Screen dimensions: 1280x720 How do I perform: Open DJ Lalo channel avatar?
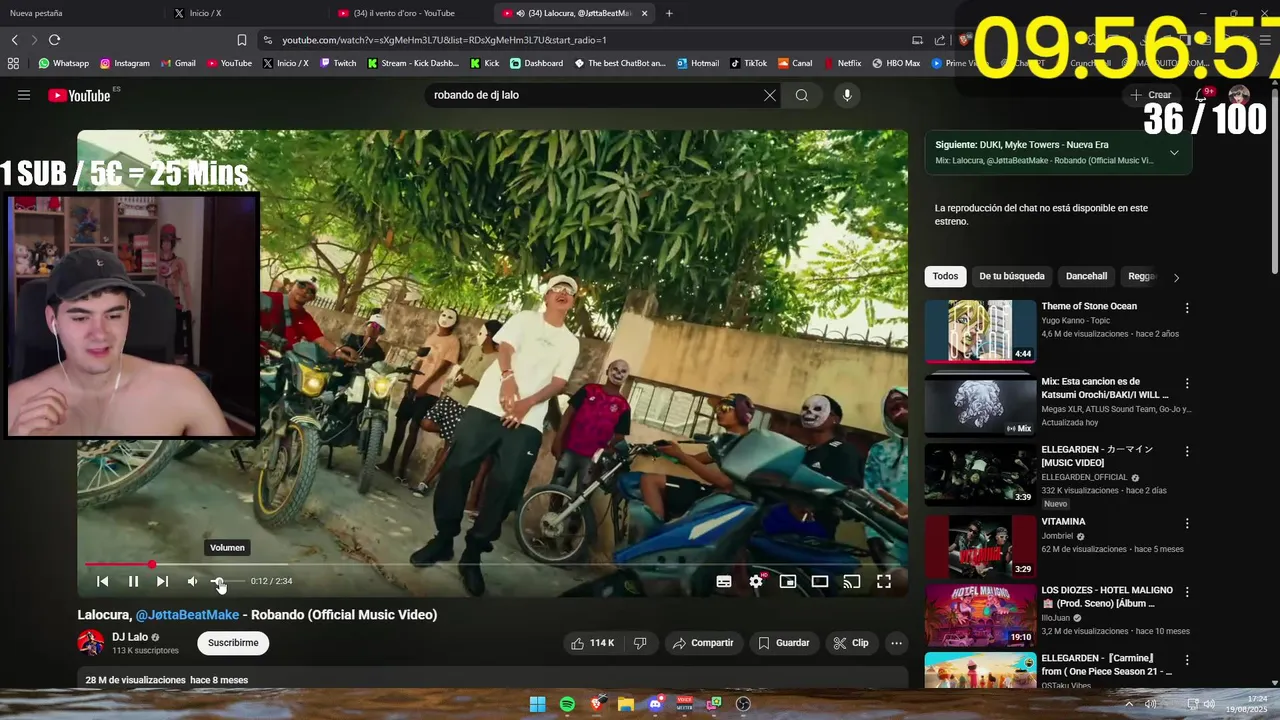tap(91, 642)
